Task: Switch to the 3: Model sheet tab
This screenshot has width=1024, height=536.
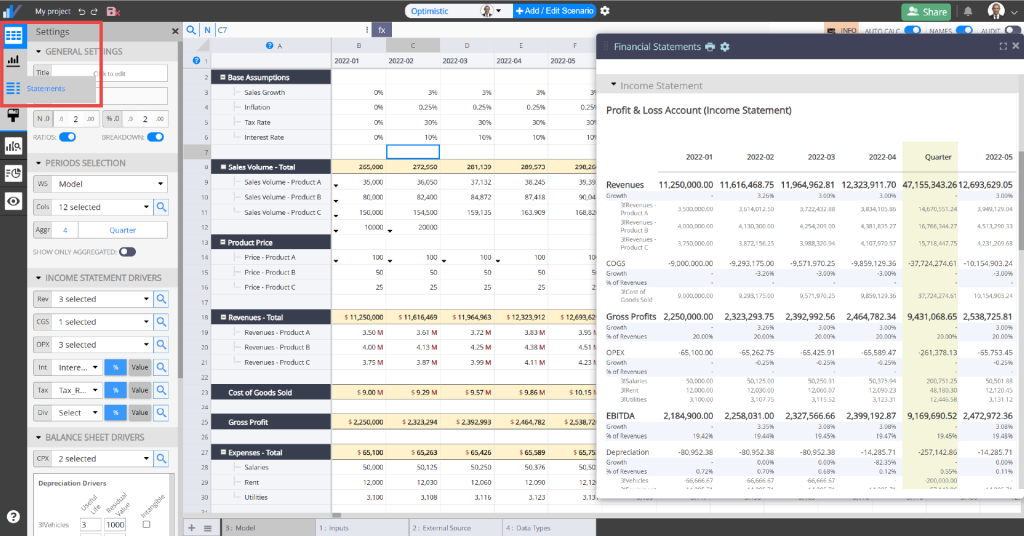Action: 268,528
